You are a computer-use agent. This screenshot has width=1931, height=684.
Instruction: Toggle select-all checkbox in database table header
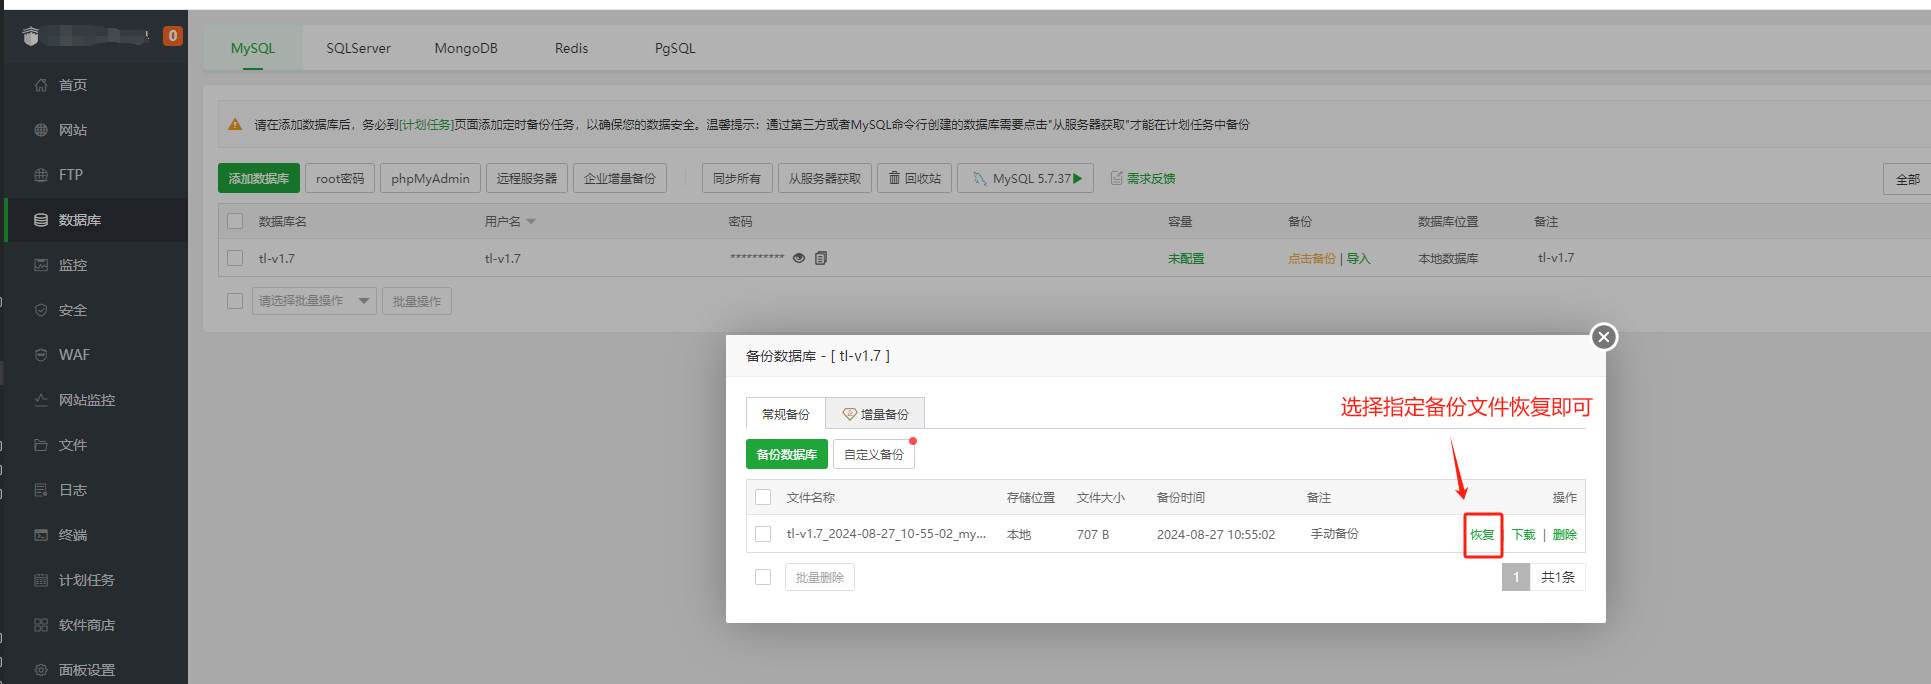(x=235, y=221)
